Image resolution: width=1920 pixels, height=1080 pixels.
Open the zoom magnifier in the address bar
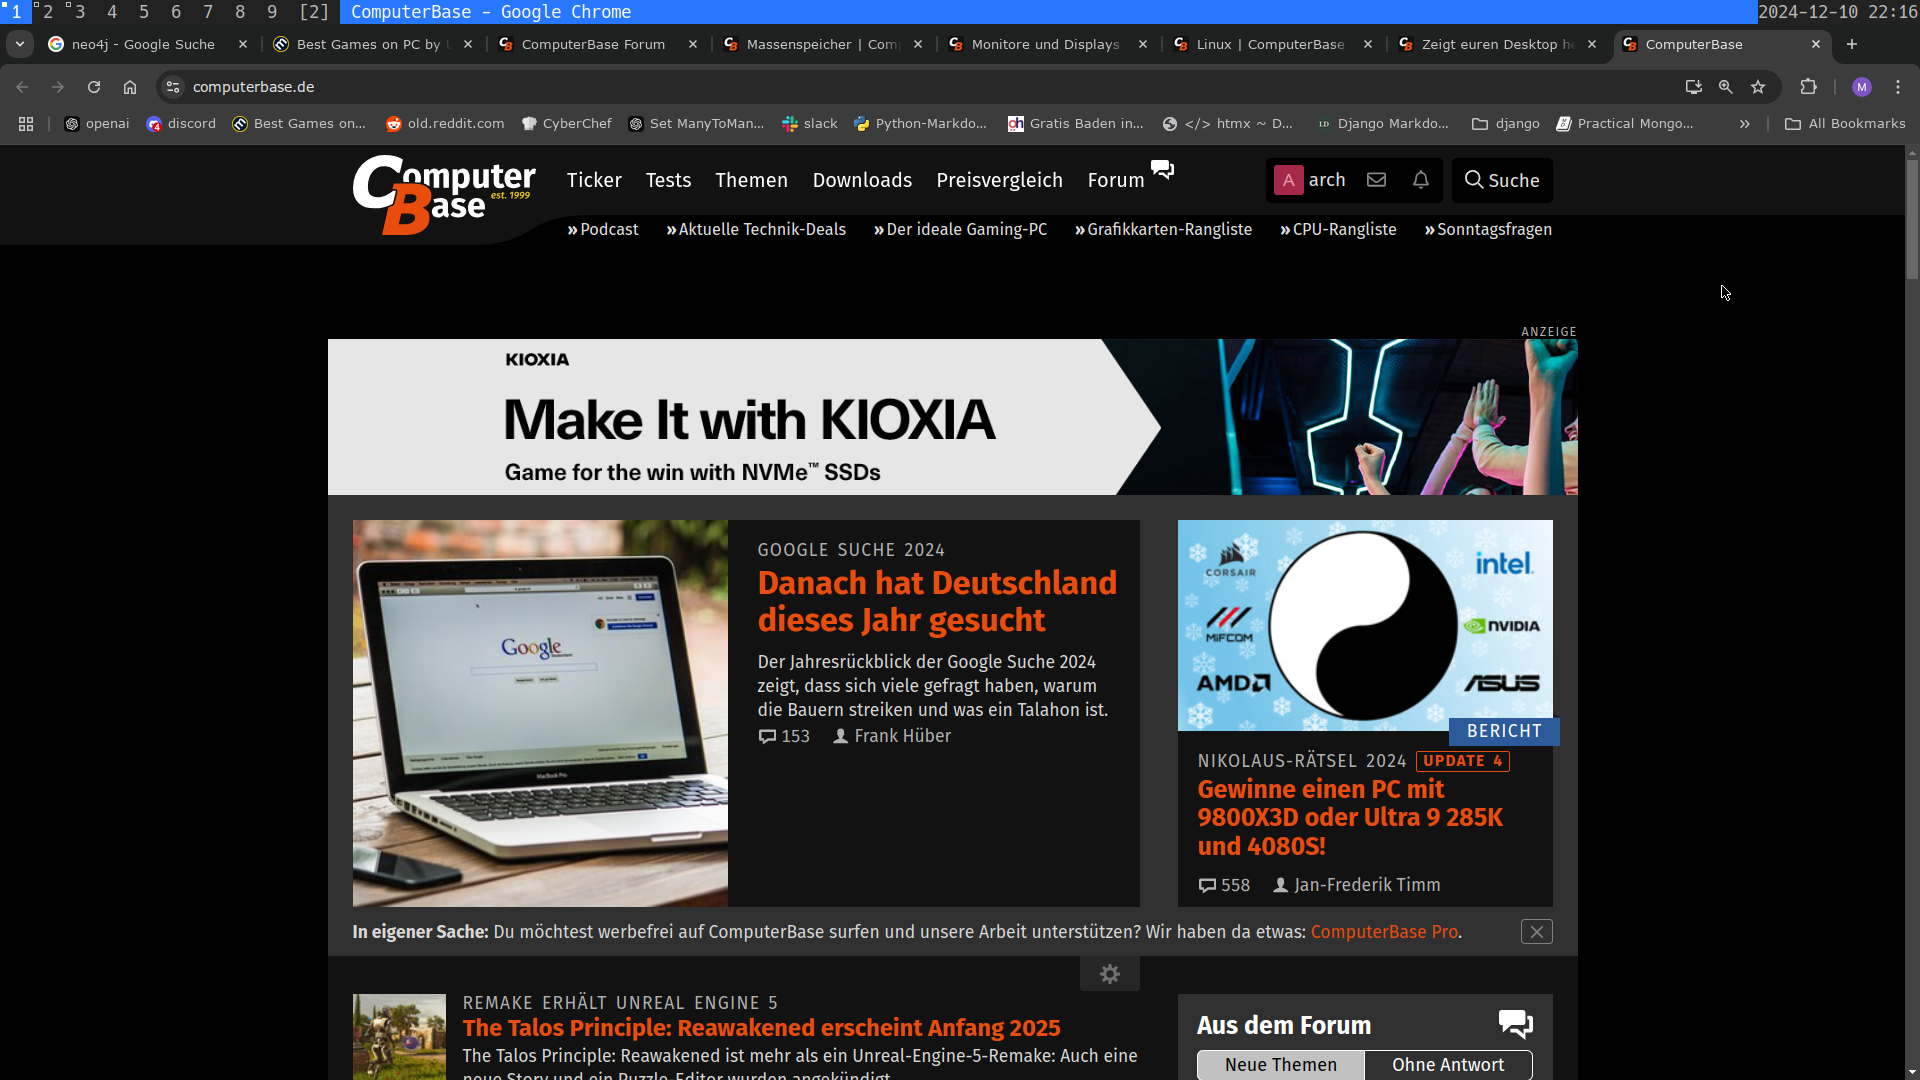tap(1725, 87)
